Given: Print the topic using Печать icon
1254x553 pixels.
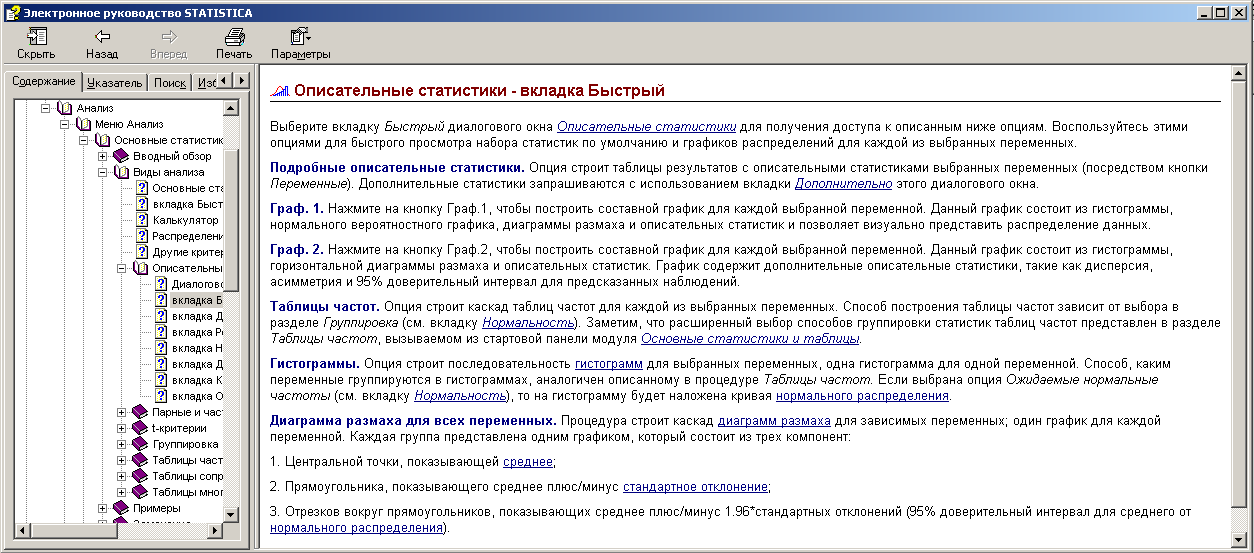Looking at the screenshot, I should (234, 37).
